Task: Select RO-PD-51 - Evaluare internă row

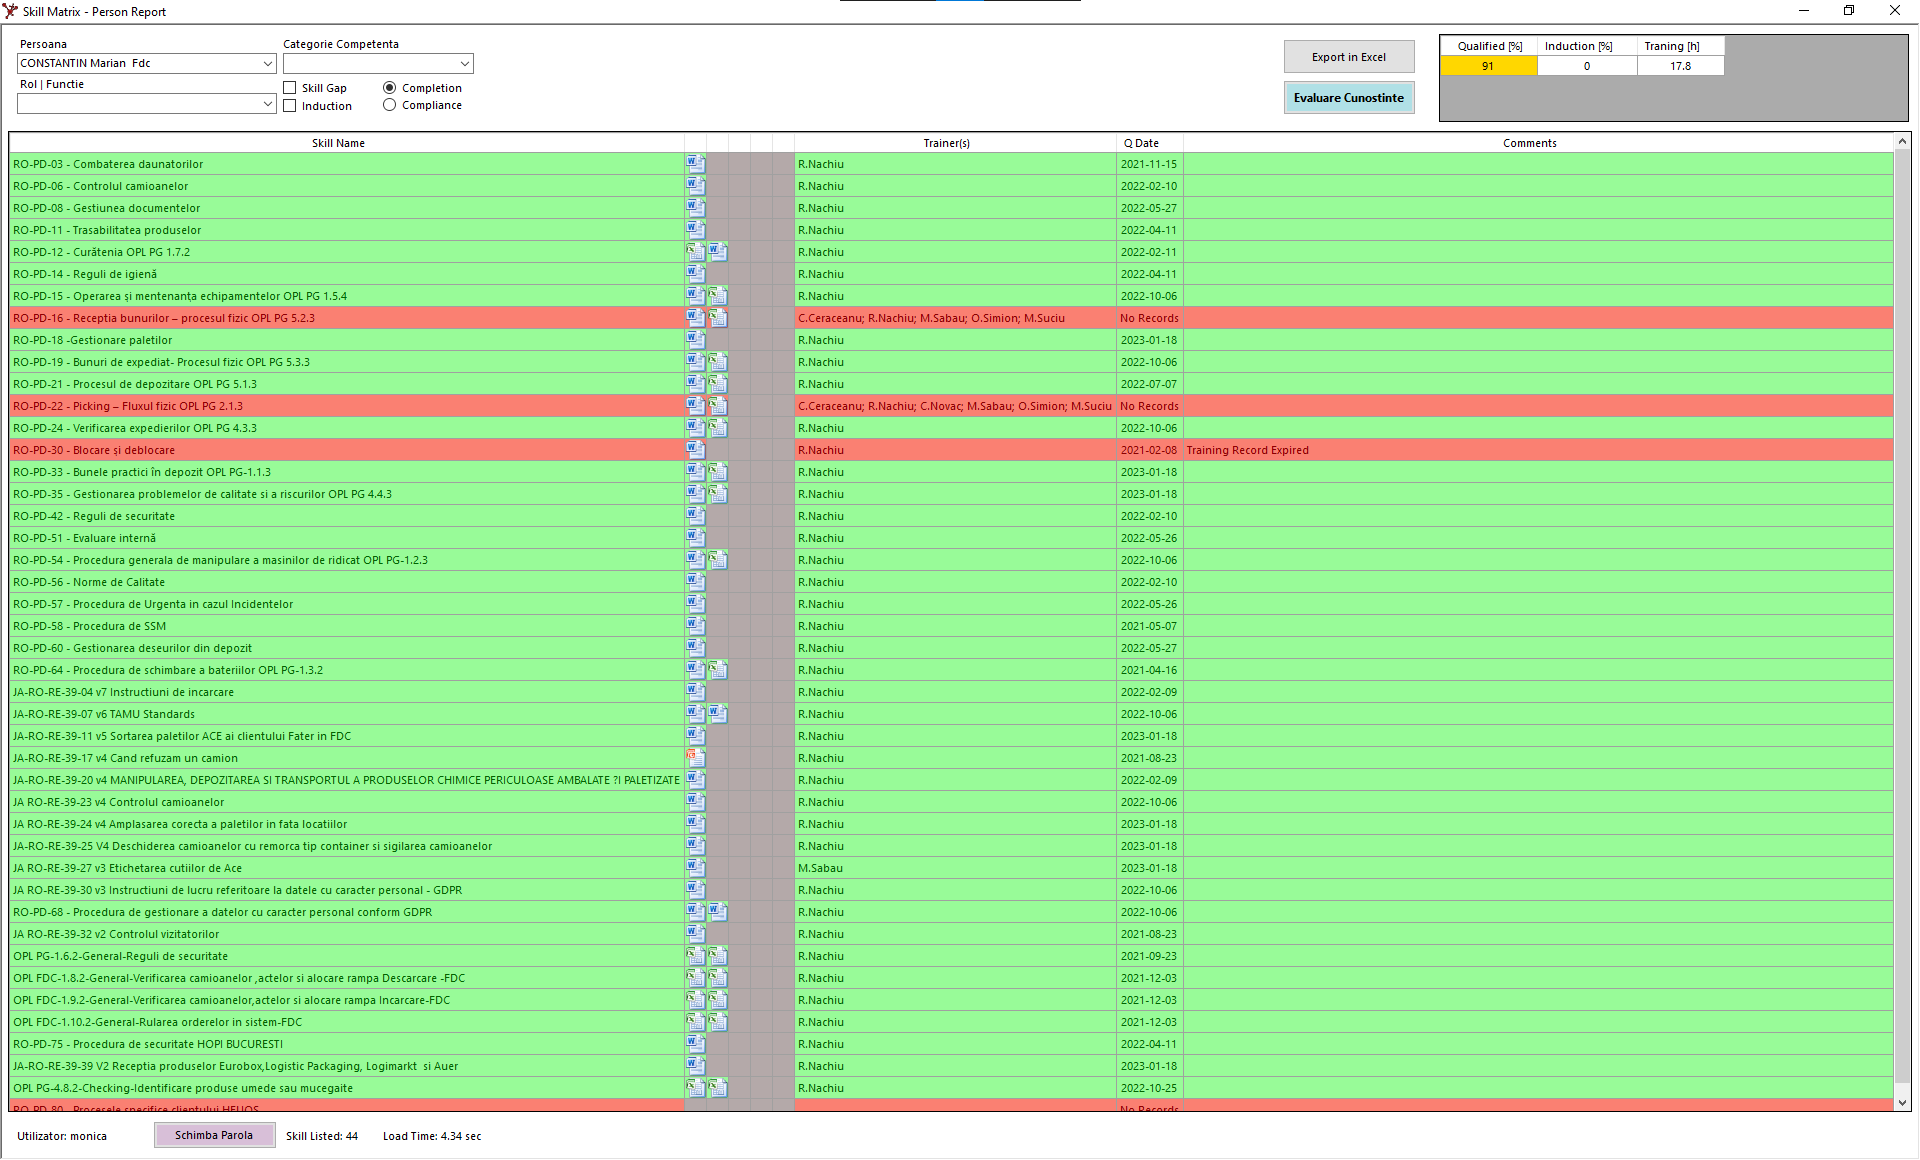Action: (951, 538)
